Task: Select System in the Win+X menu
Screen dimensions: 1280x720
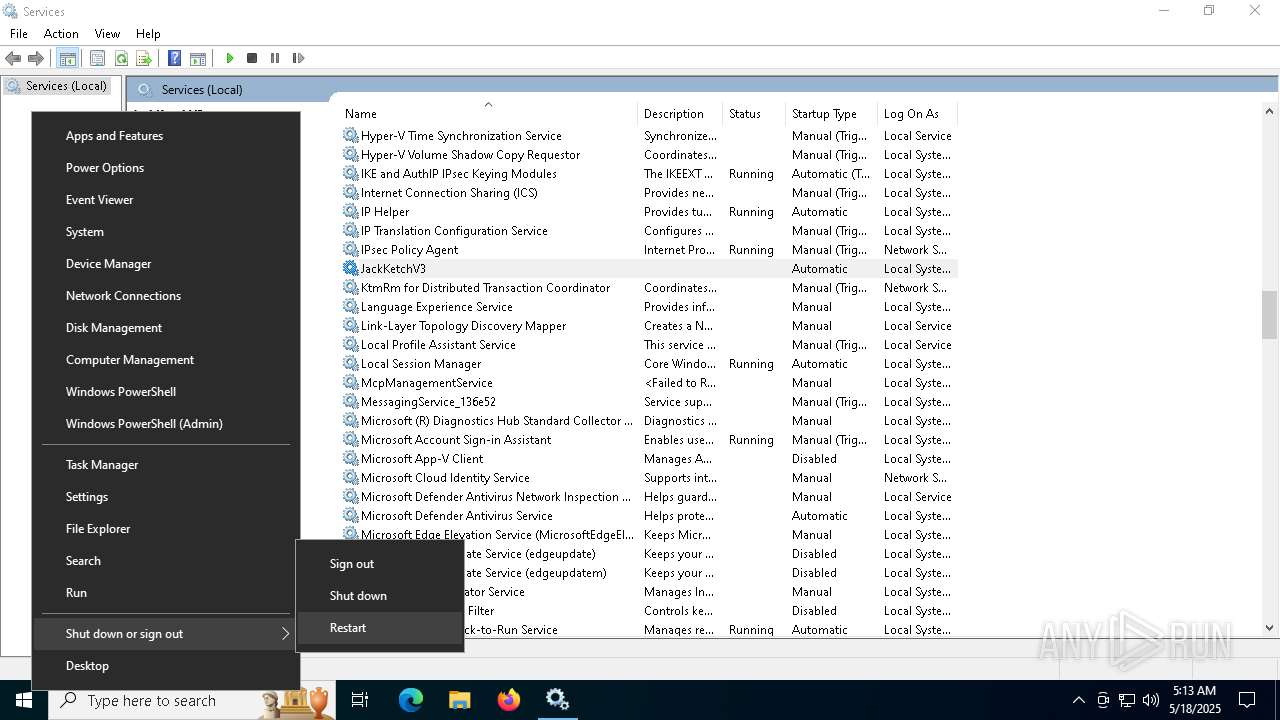Action: (x=166, y=232)
